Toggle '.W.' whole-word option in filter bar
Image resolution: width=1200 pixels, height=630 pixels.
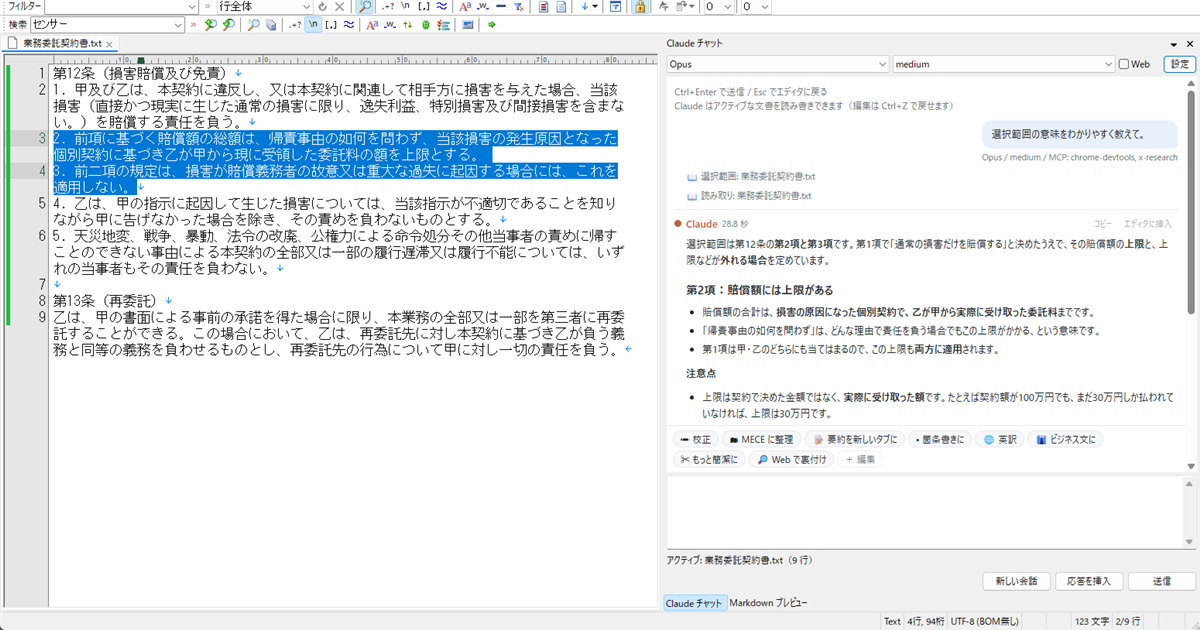[484, 7]
